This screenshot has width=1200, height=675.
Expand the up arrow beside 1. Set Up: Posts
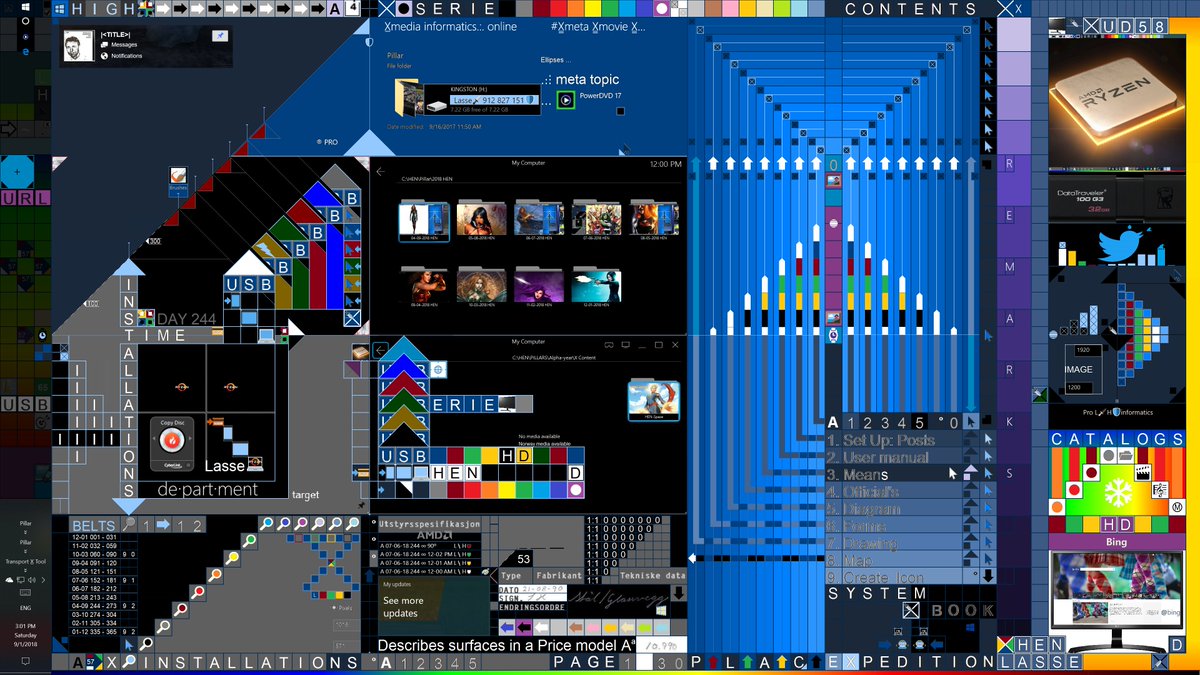click(x=970, y=440)
